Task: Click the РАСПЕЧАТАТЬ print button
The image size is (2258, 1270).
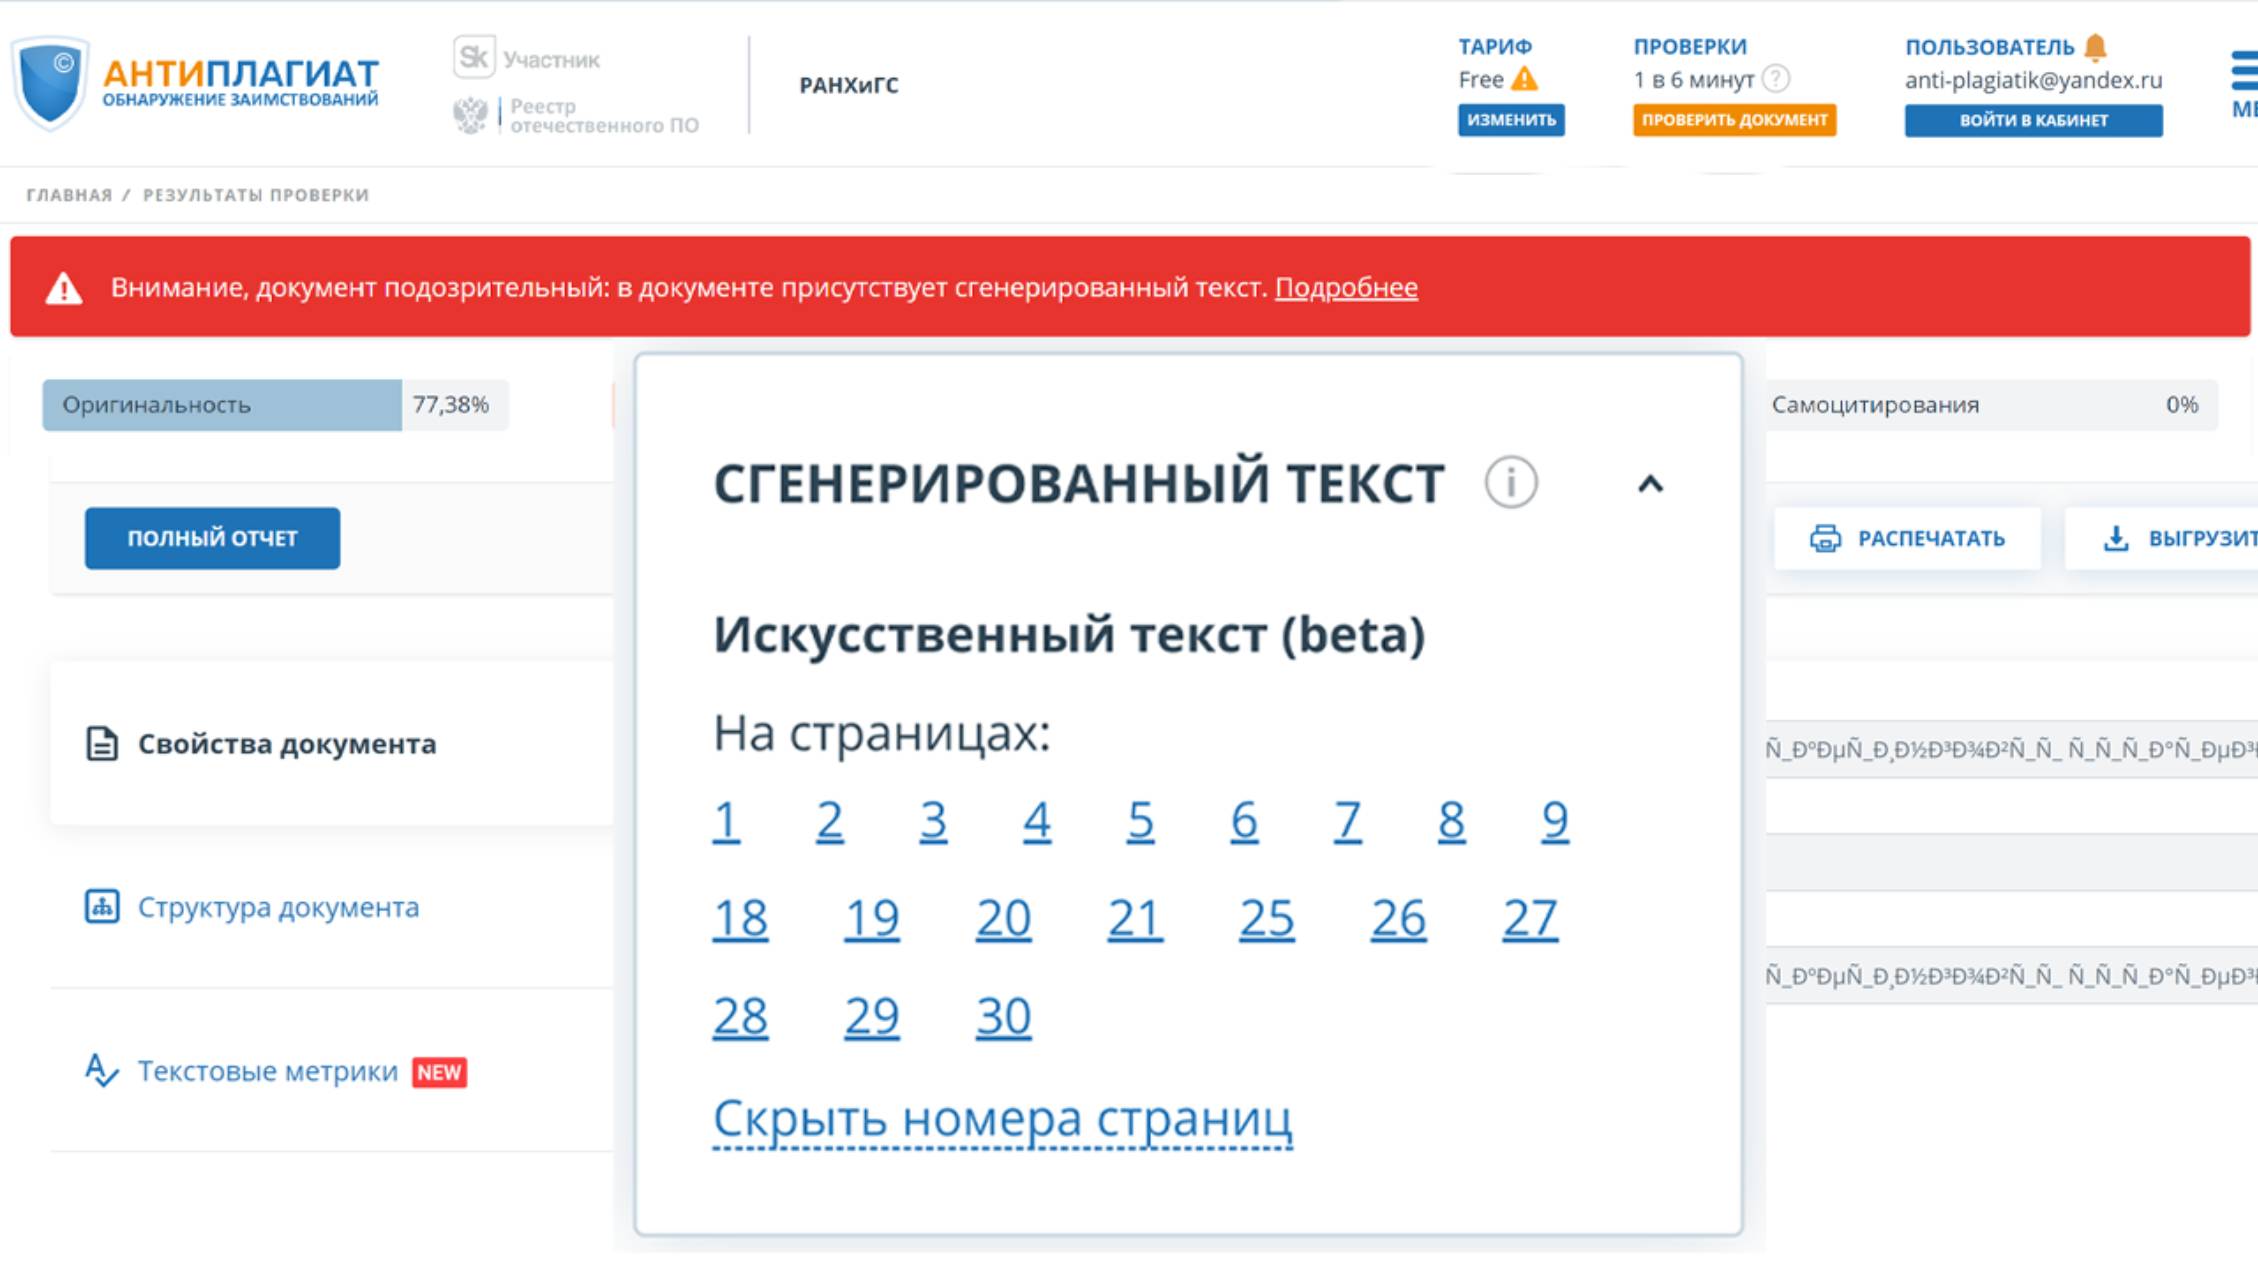Action: tap(1907, 538)
